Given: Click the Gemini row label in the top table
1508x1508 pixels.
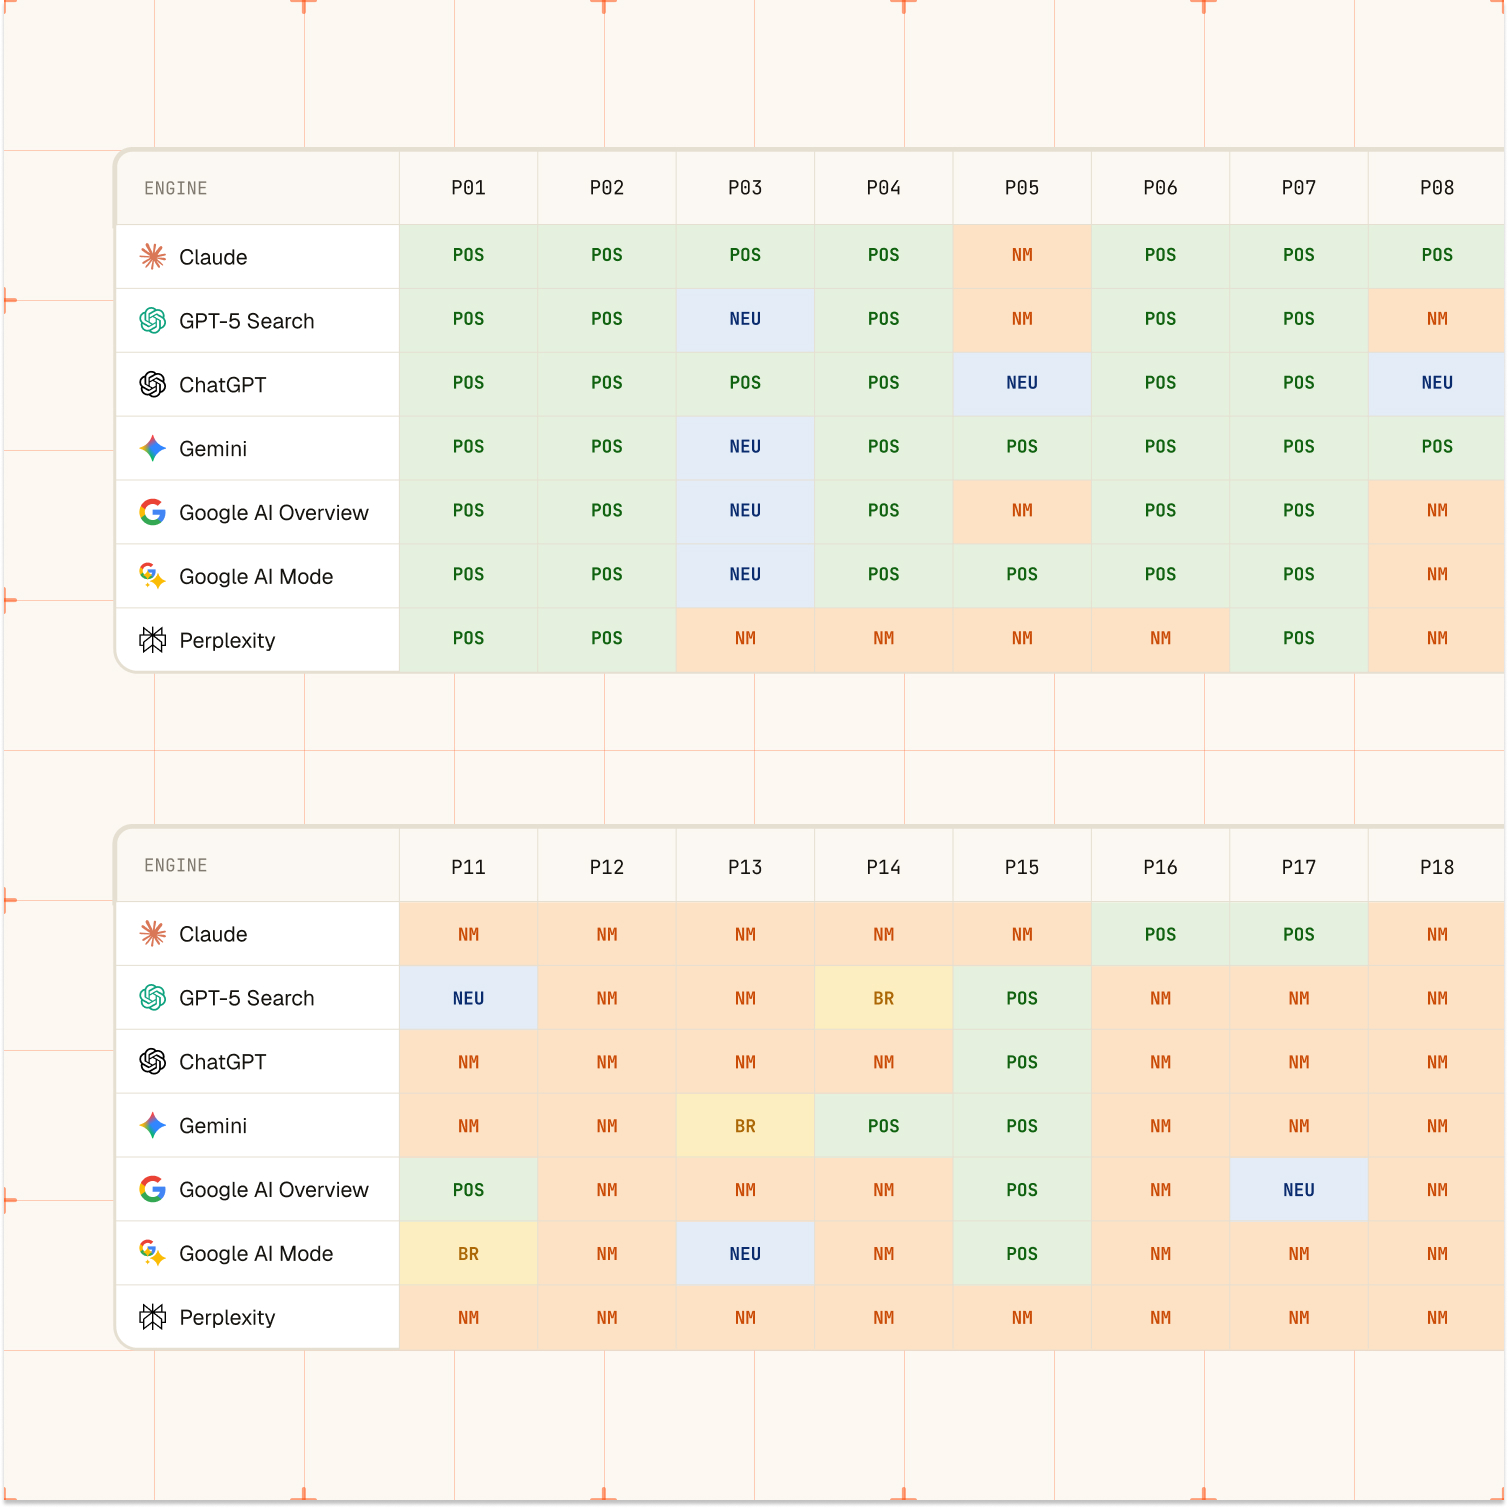Looking at the screenshot, I should pyautogui.click(x=213, y=449).
